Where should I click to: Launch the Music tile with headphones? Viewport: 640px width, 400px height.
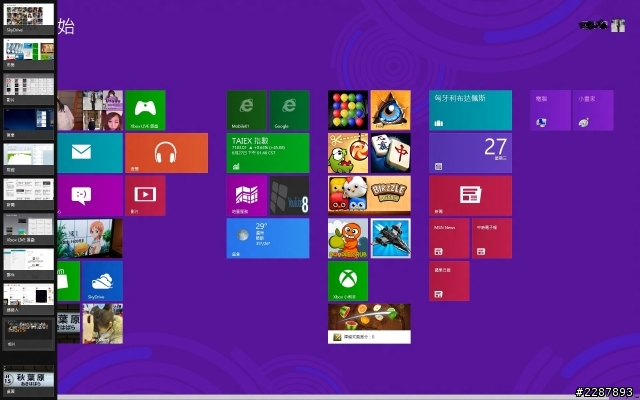(167, 153)
